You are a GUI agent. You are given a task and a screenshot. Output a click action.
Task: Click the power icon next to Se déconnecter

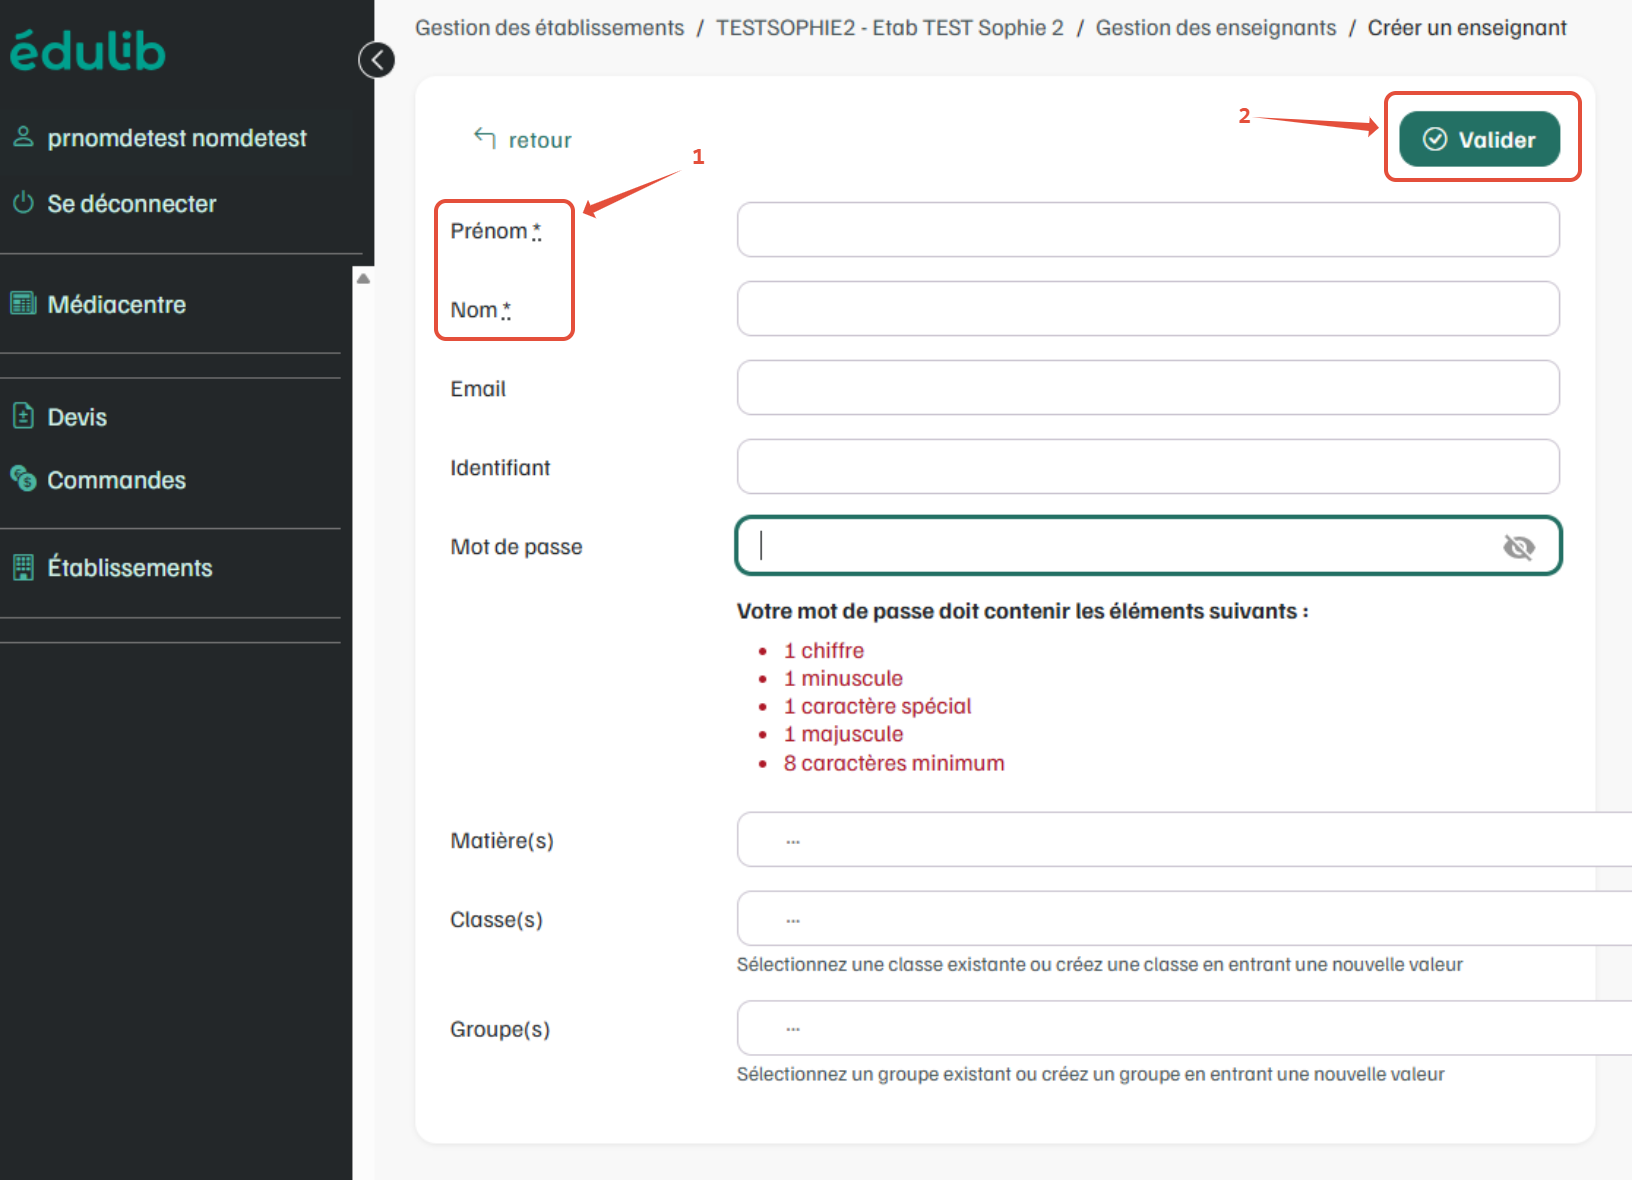coord(23,203)
